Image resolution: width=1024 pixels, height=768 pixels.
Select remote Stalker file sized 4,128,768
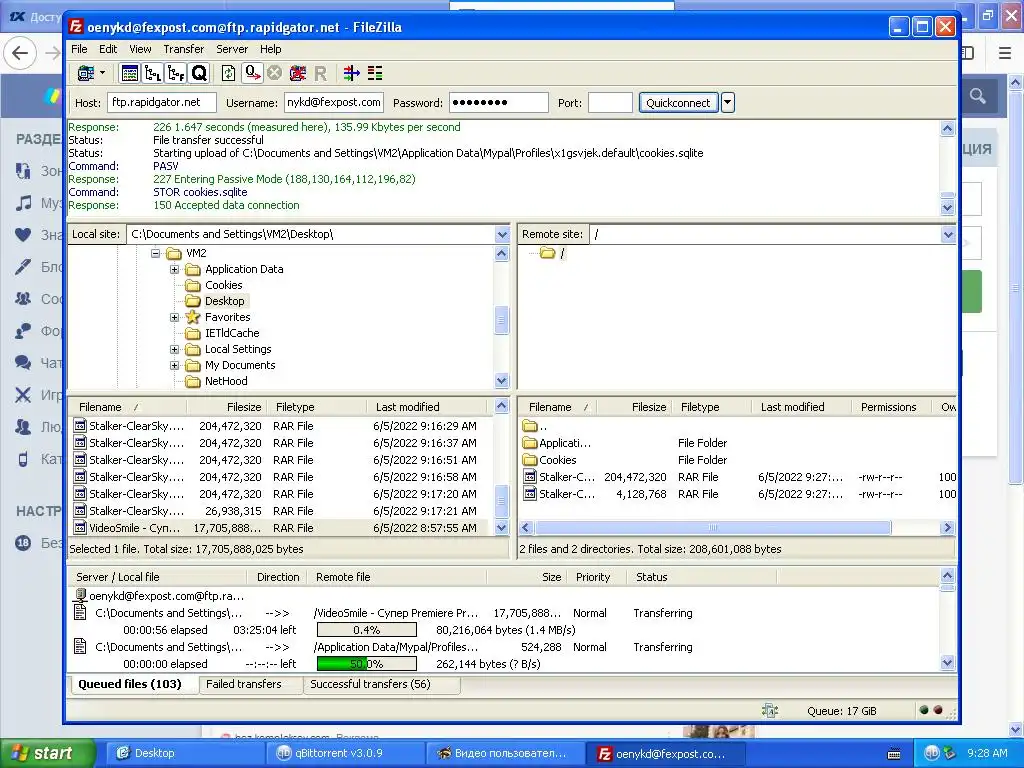click(x=738, y=494)
